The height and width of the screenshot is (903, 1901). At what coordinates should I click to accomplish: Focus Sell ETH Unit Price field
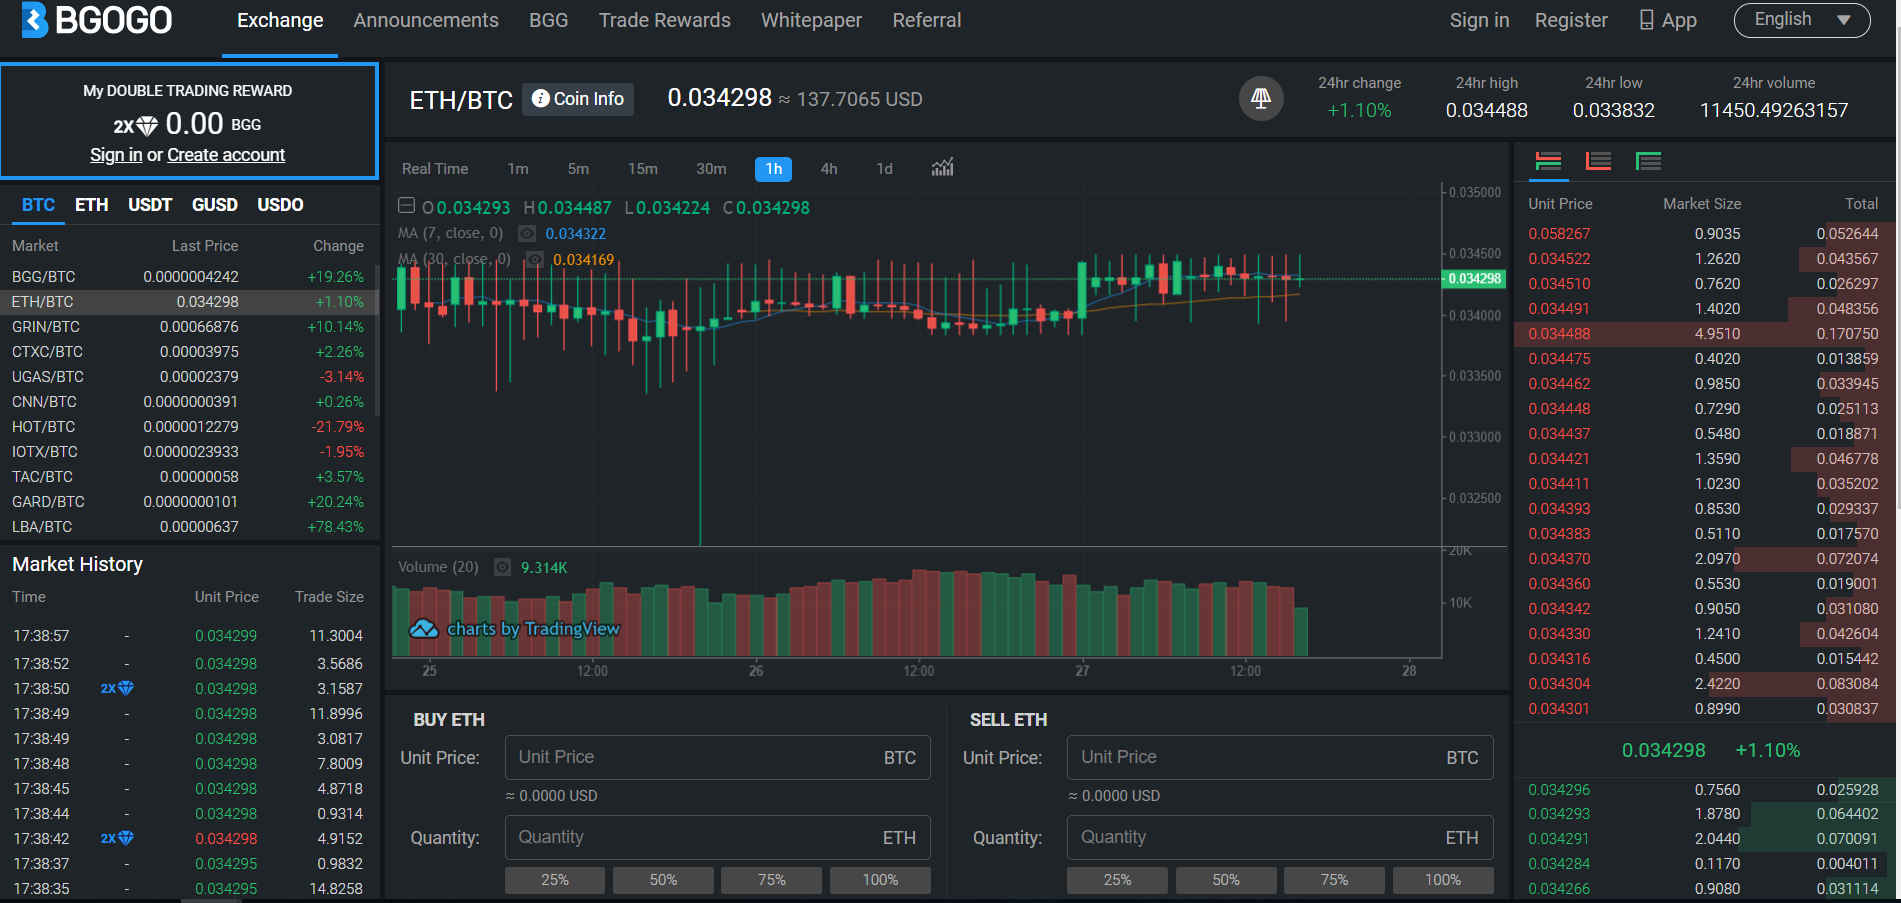tap(1280, 757)
